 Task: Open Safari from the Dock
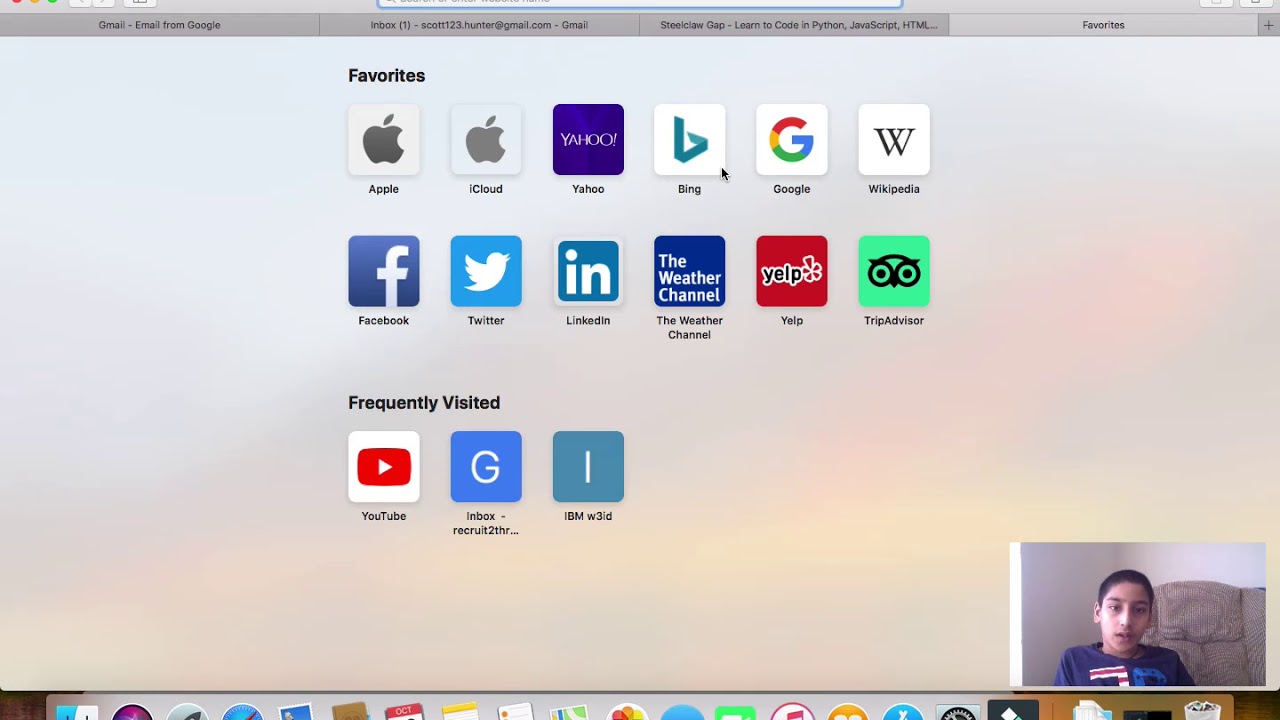pyautogui.click(x=241, y=712)
